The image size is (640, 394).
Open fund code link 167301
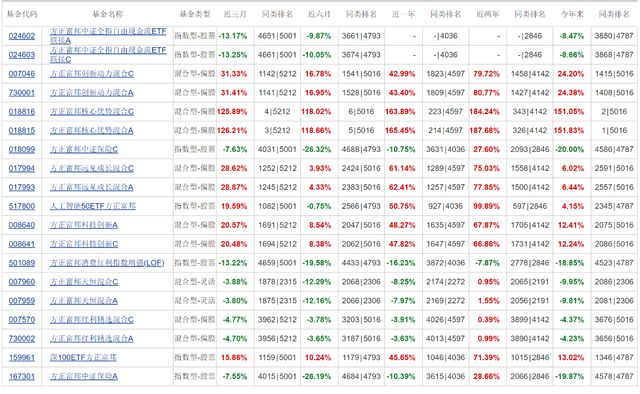[22, 376]
